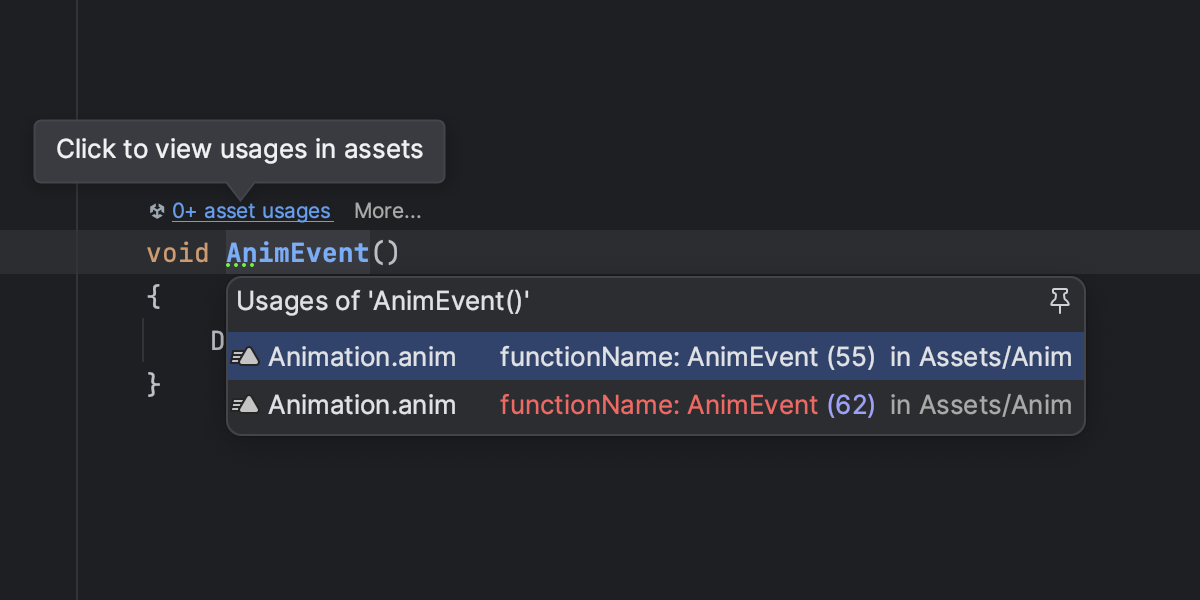The image size is (1200, 600).
Task: Click the opening curly brace of the method
Action: click(x=154, y=297)
